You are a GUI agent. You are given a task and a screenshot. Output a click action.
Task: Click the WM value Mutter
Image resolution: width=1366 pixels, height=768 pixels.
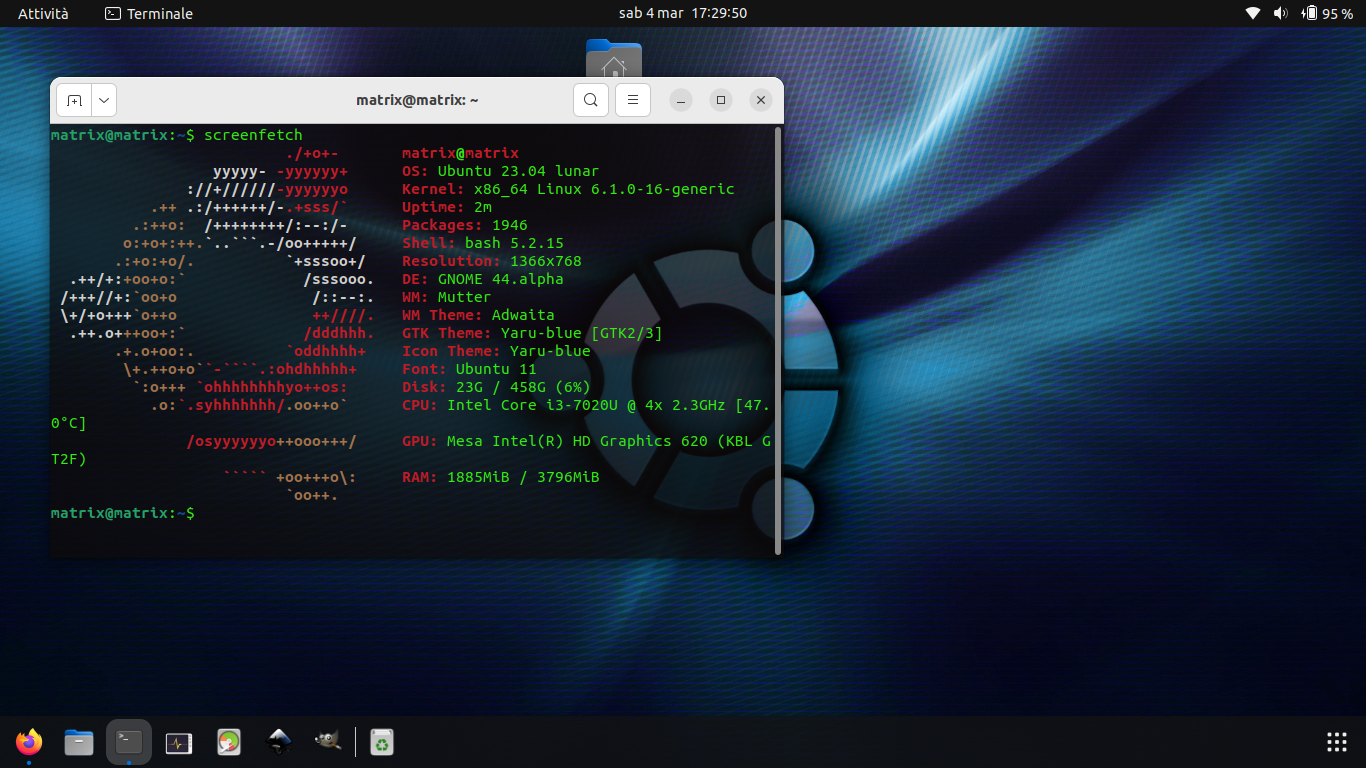tap(464, 297)
